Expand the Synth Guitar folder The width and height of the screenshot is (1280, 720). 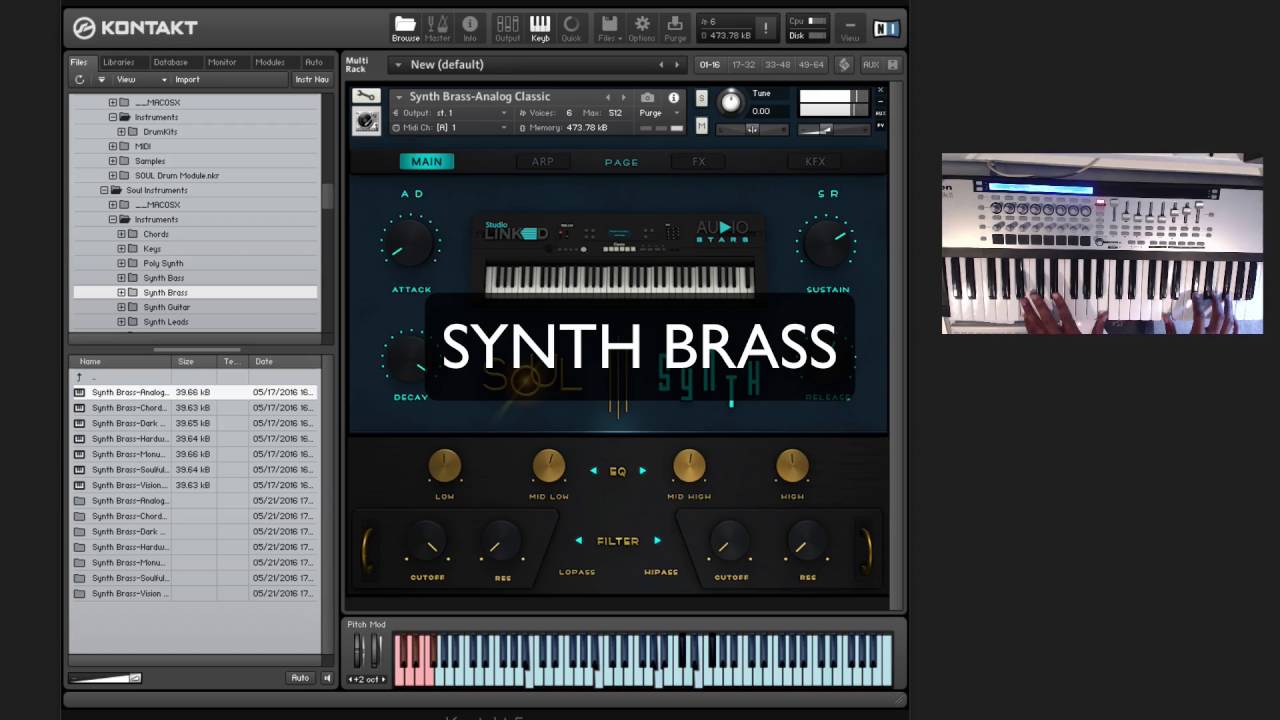pos(122,307)
